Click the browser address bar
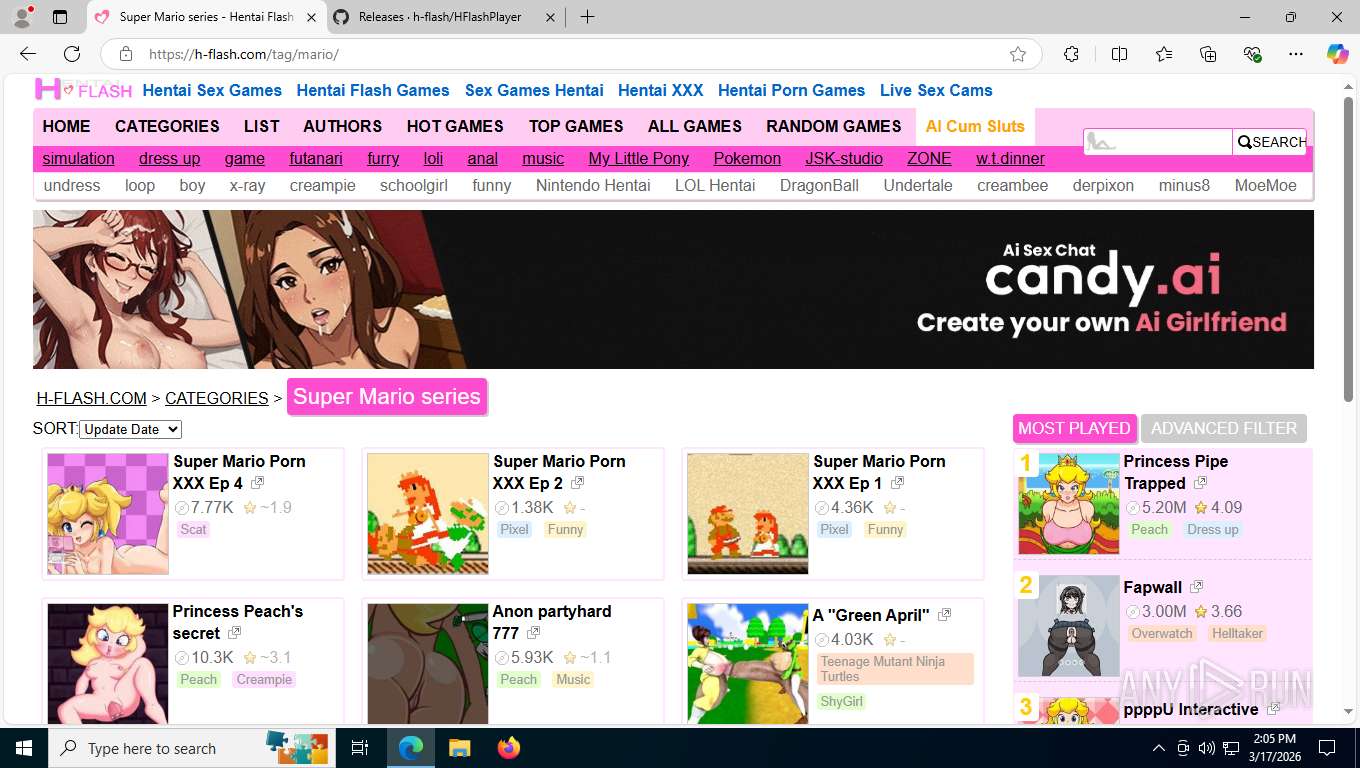This screenshot has width=1360, height=768. tap(570, 54)
